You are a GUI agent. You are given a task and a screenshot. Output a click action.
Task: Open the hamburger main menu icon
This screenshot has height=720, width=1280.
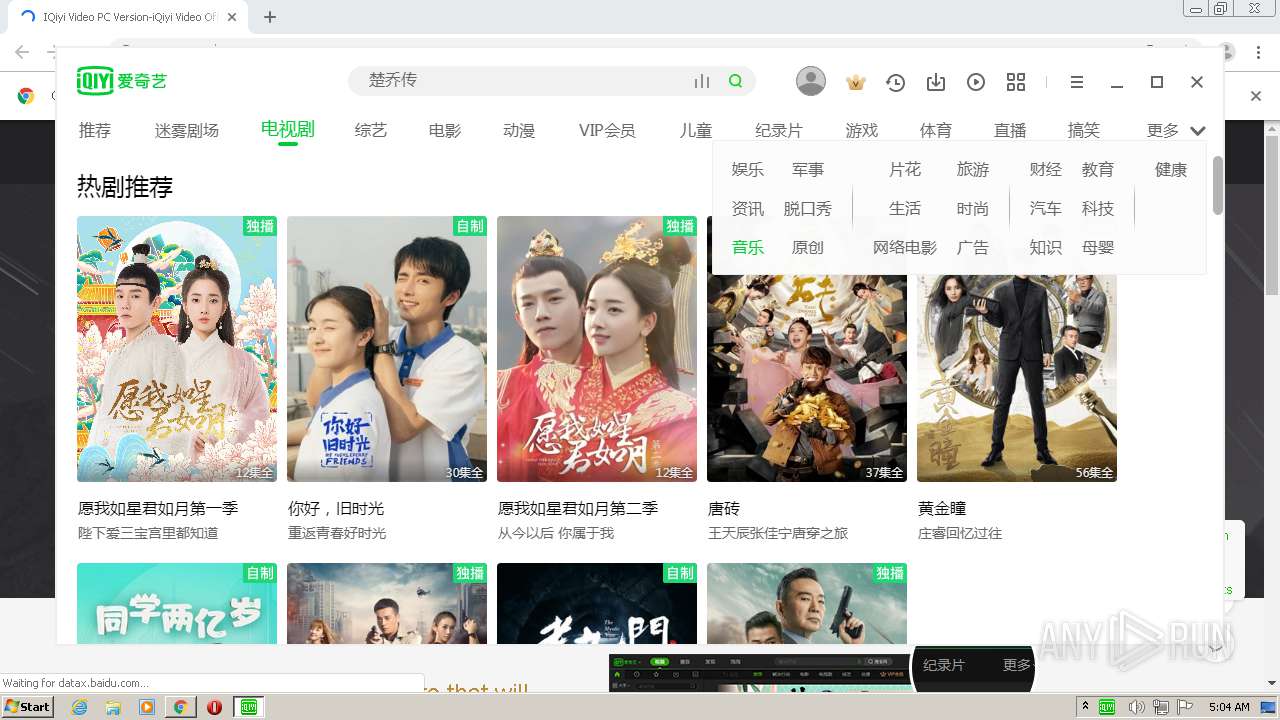1077,82
